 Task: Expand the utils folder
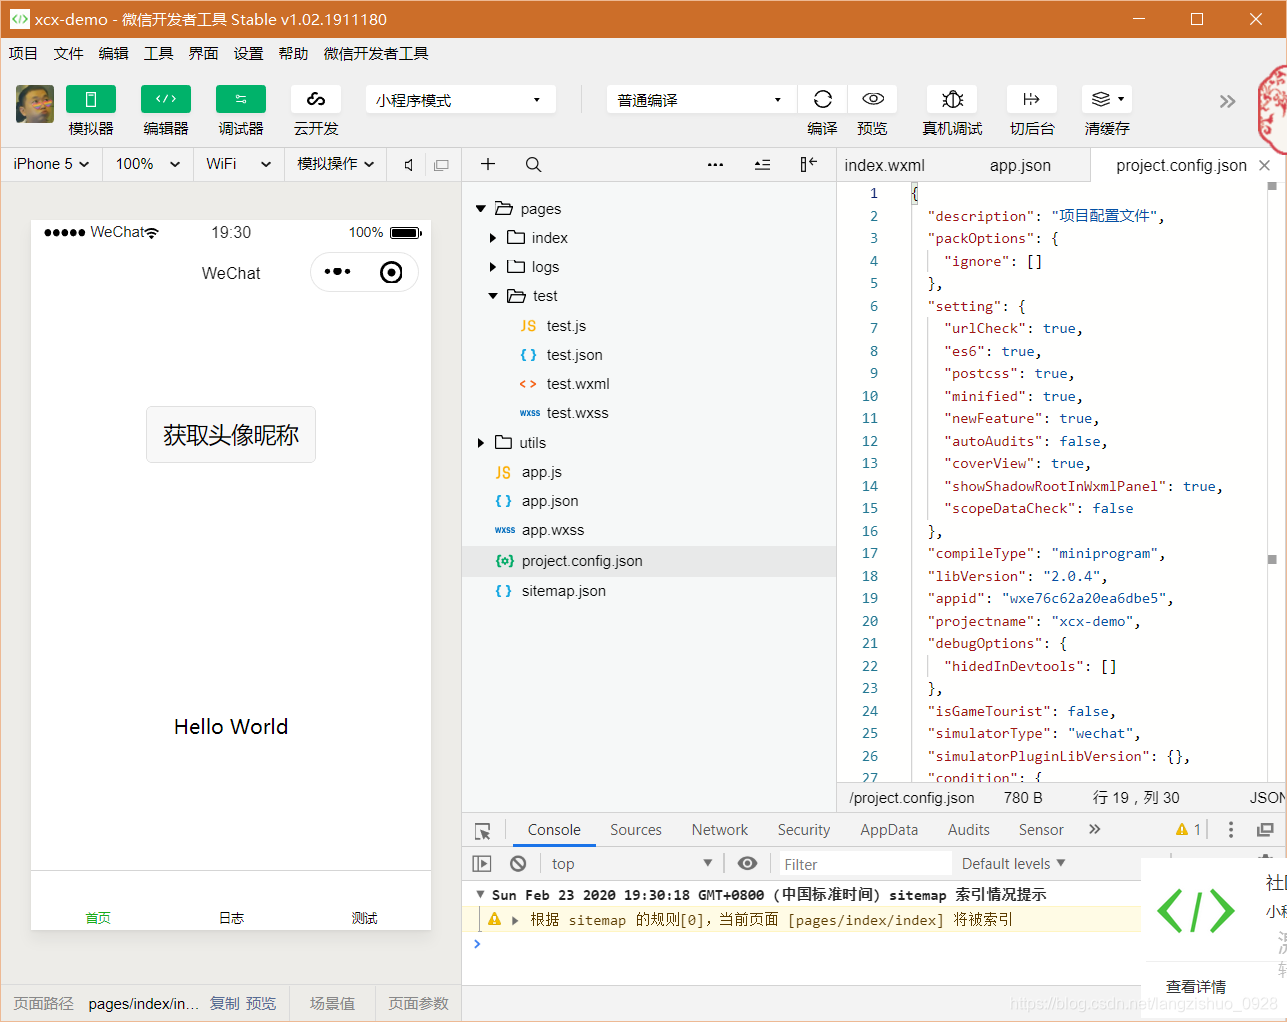tap(481, 443)
